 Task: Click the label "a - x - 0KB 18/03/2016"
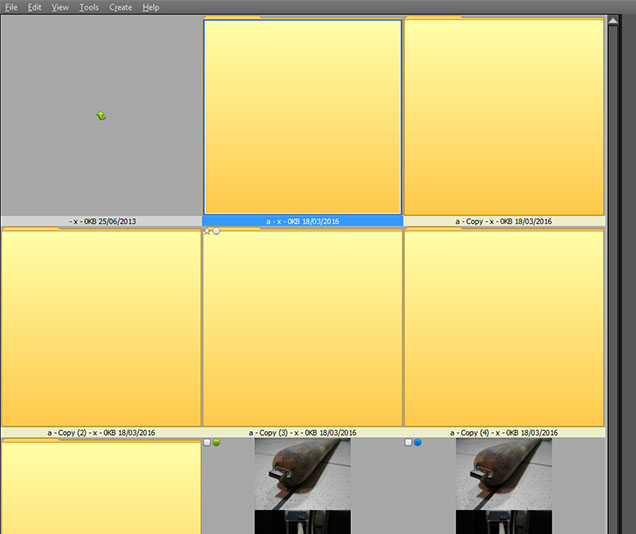pyautogui.click(x=303, y=221)
